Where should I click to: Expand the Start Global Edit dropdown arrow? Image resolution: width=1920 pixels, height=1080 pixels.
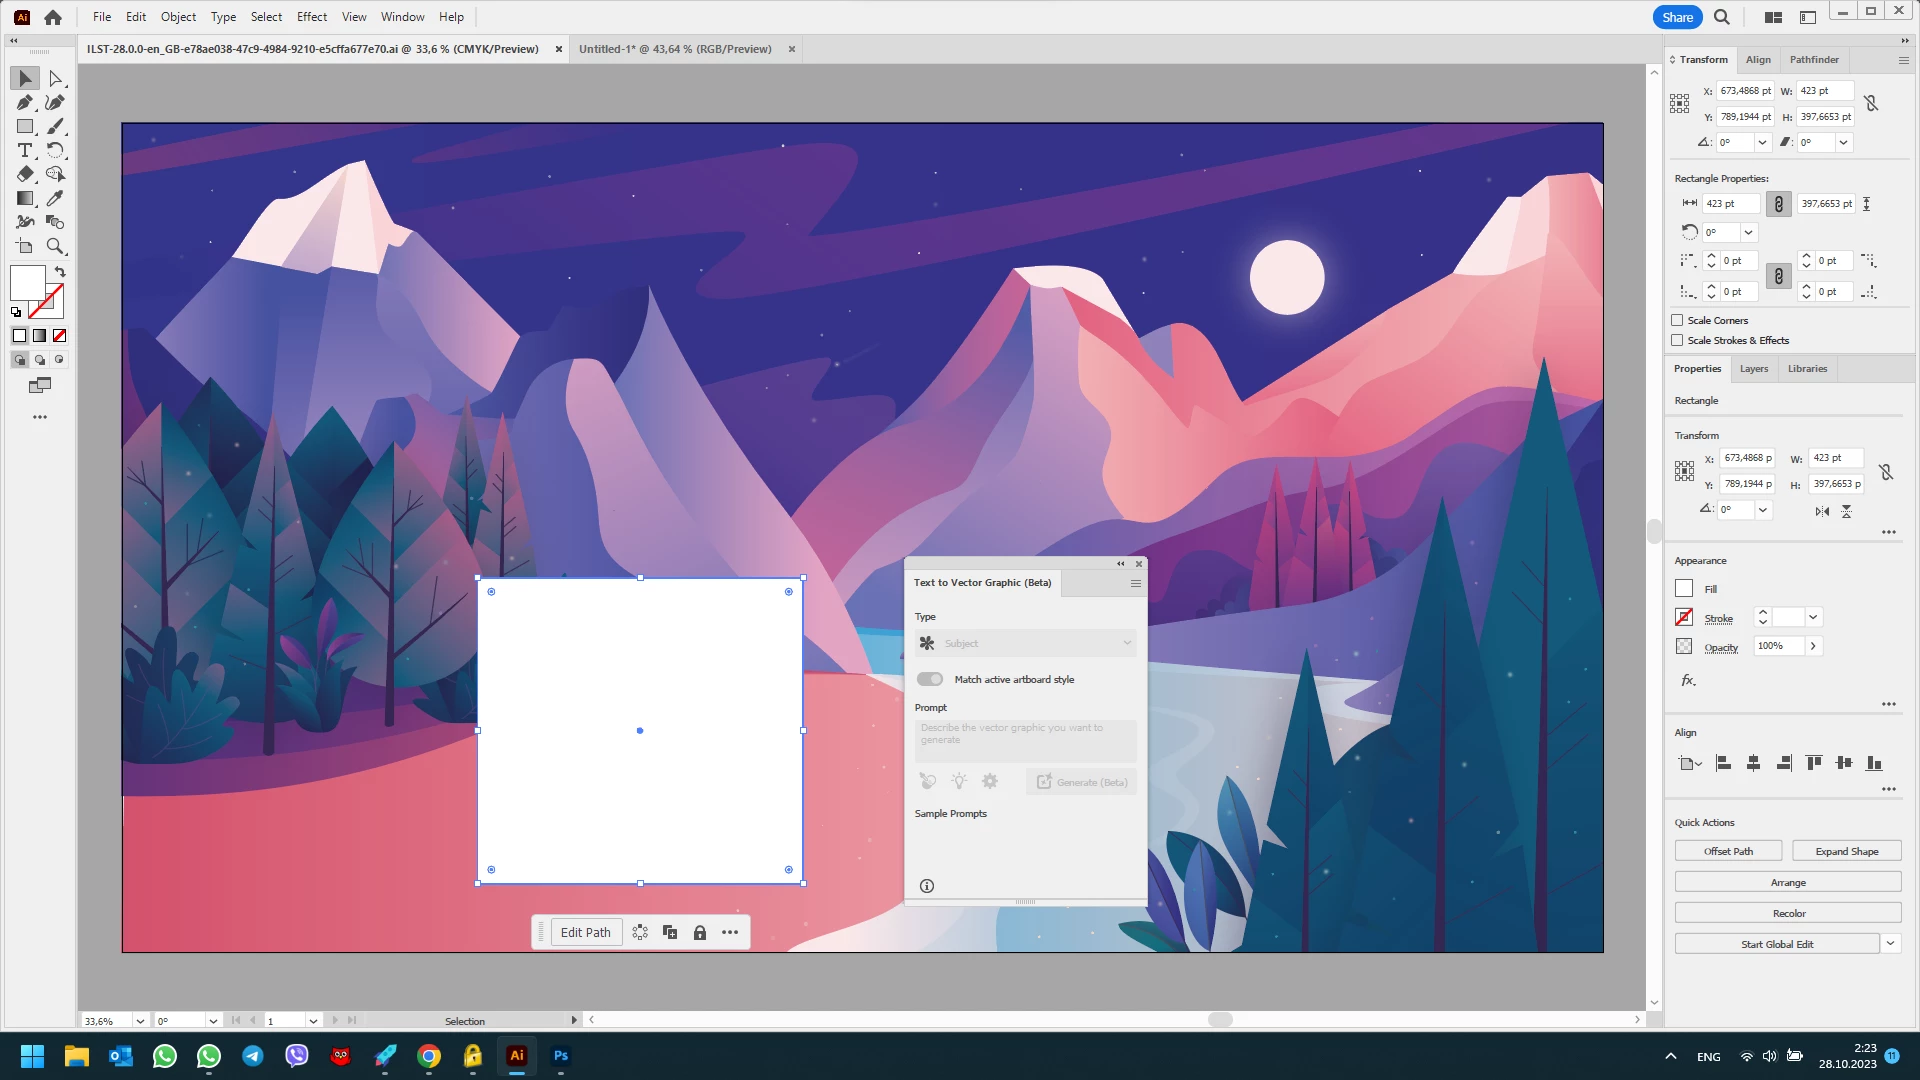pos(1890,943)
